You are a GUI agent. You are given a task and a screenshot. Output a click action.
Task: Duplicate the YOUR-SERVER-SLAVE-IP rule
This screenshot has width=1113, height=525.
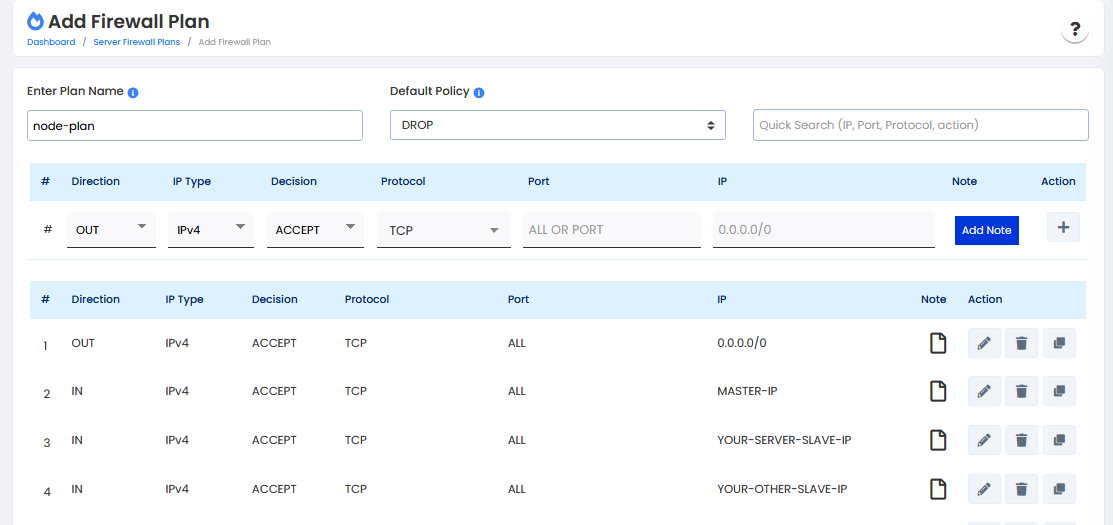click(x=1059, y=440)
